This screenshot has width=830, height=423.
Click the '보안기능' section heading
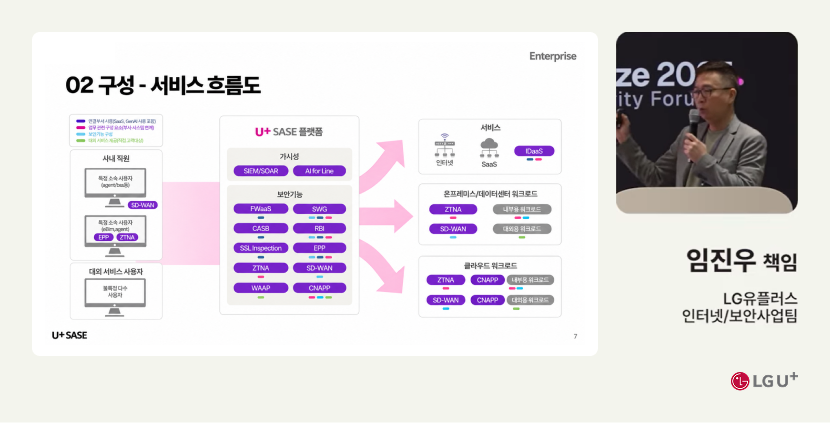[x=290, y=194]
